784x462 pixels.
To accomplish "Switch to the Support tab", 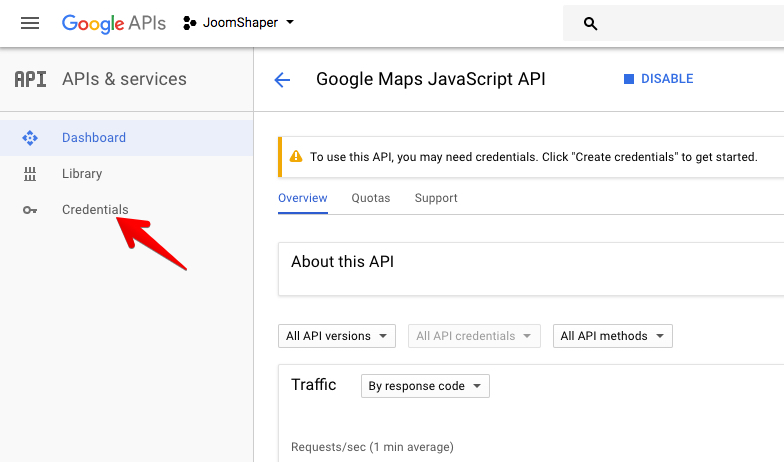I will [436, 198].
